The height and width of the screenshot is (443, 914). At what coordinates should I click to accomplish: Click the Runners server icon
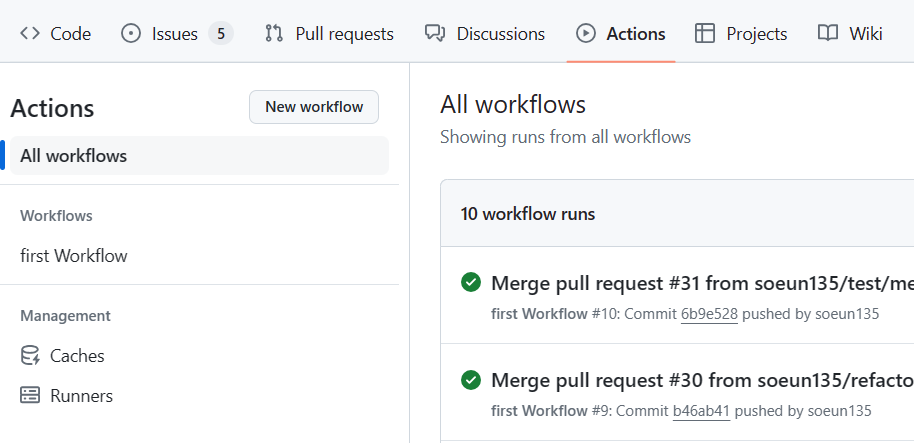(x=30, y=396)
